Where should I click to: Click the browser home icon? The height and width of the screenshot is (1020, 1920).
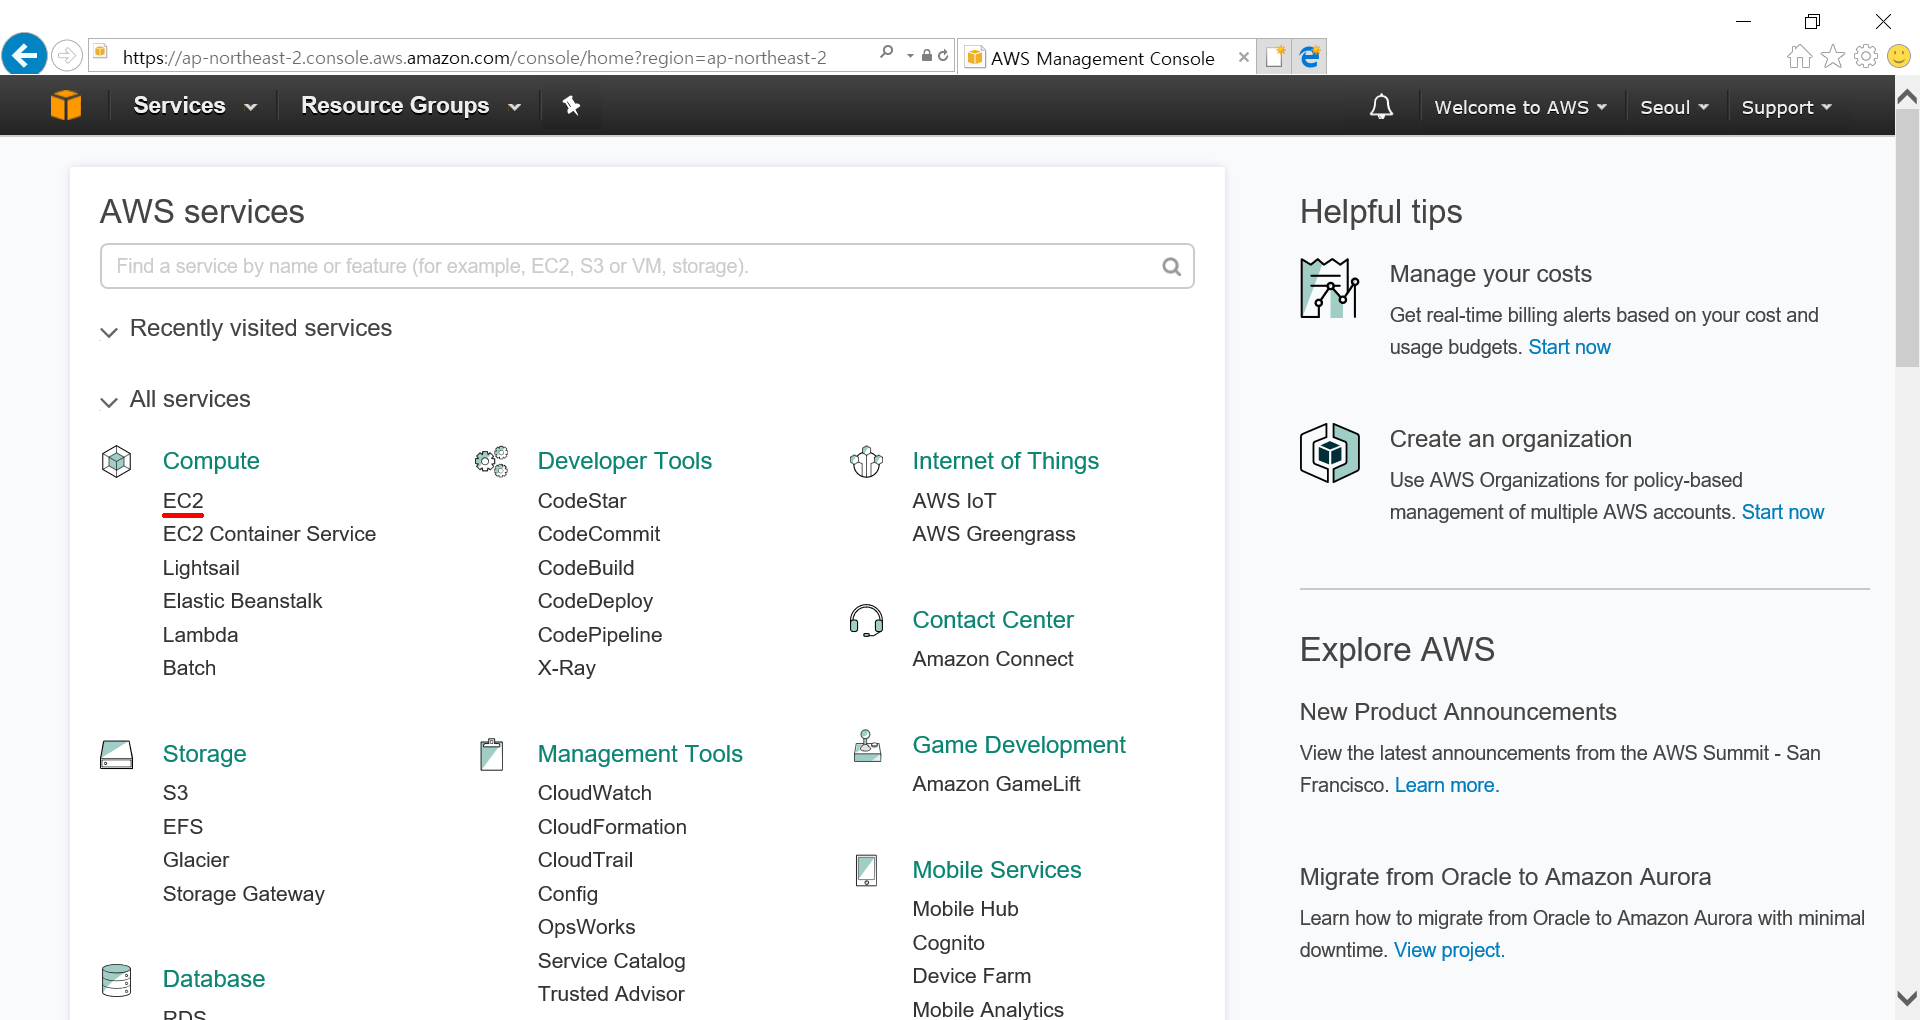1799,56
